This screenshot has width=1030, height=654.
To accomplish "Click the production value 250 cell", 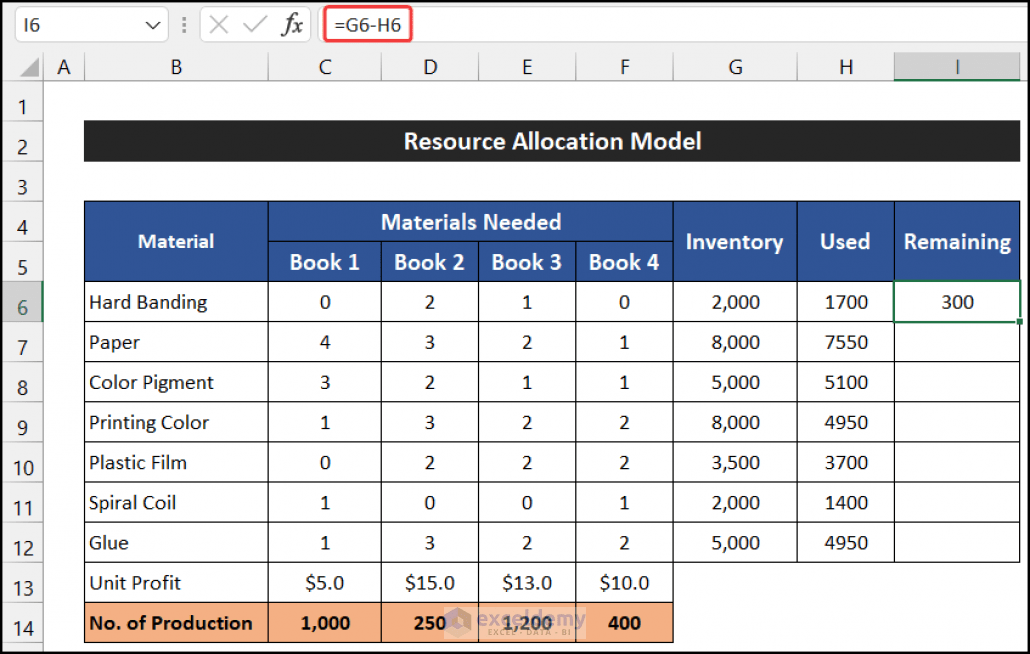I will (x=430, y=622).
